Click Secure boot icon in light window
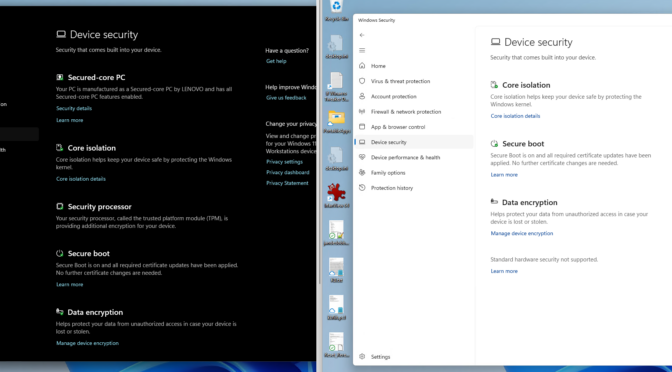The width and height of the screenshot is (672, 372). coord(494,144)
